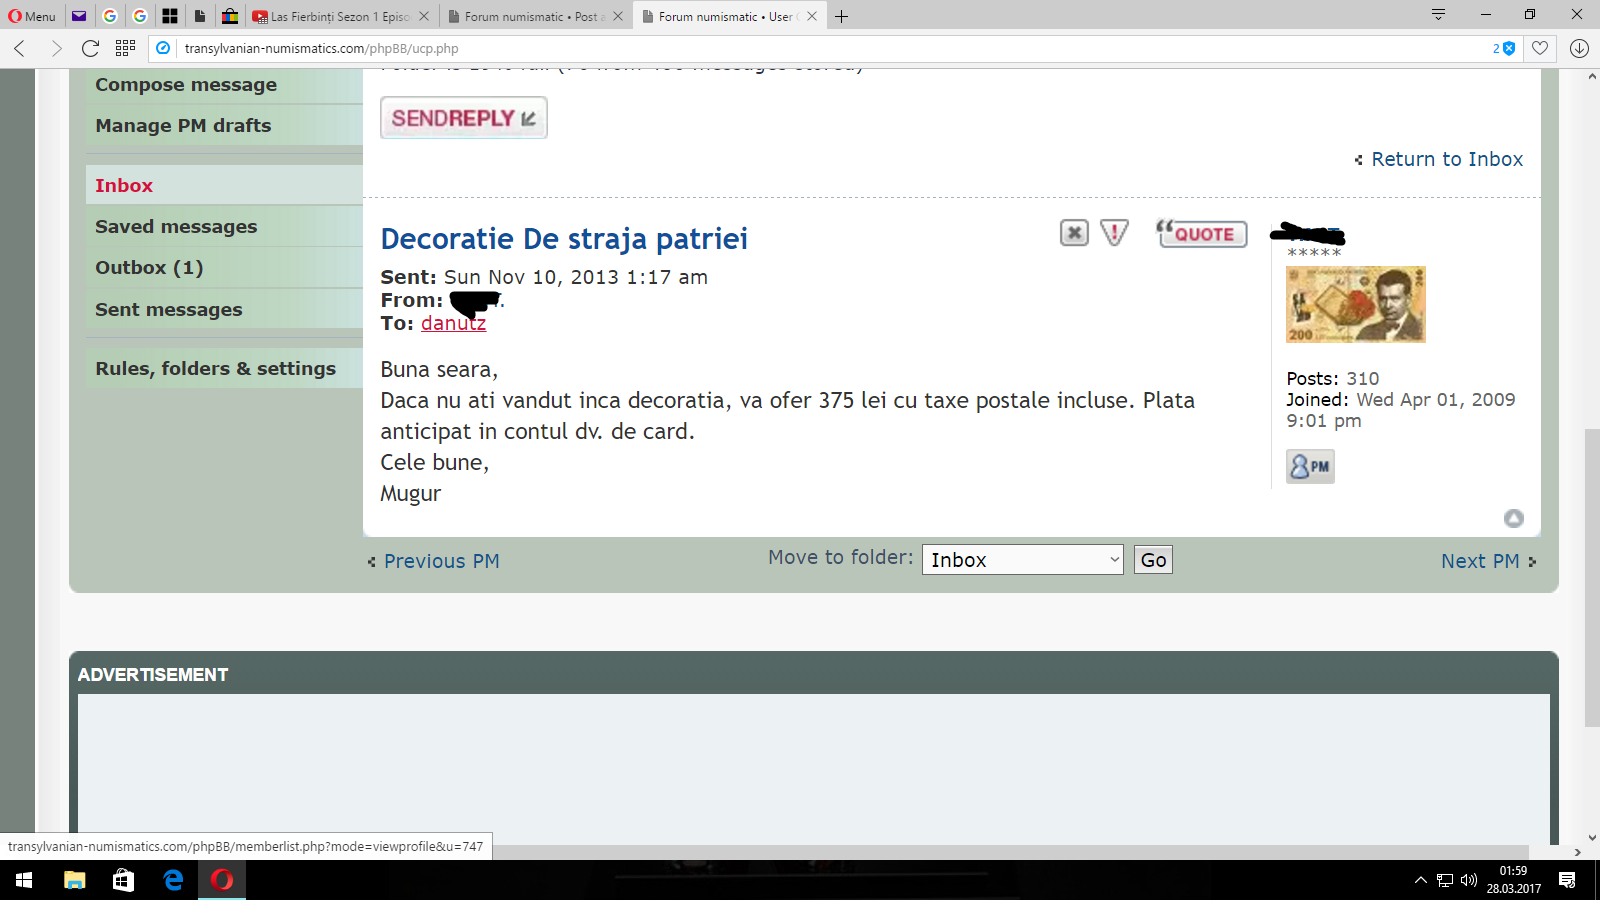Click the scroll-to-top arrow icon in message
The width and height of the screenshot is (1600, 900).
tap(1513, 518)
